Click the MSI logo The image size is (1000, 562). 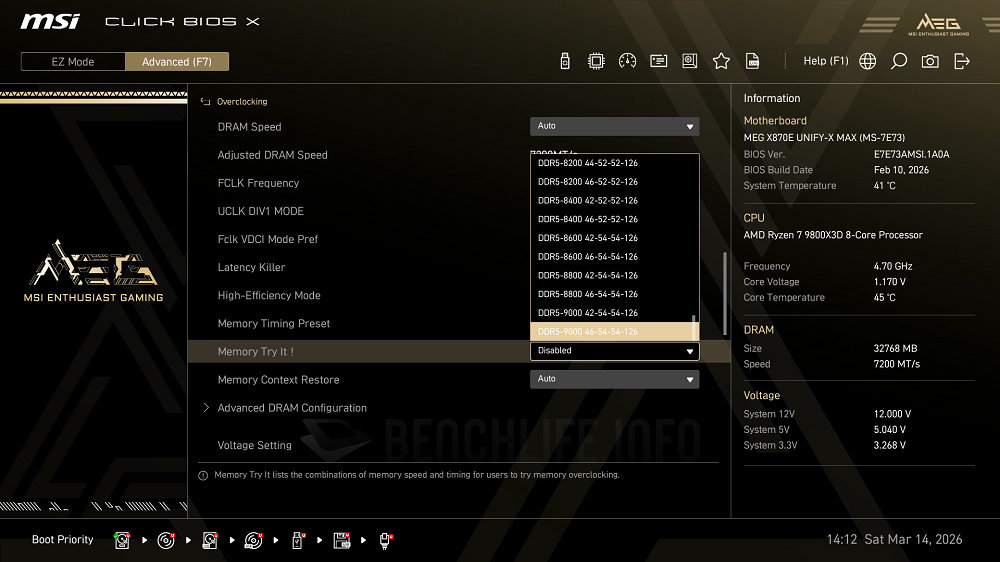pos(50,22)
